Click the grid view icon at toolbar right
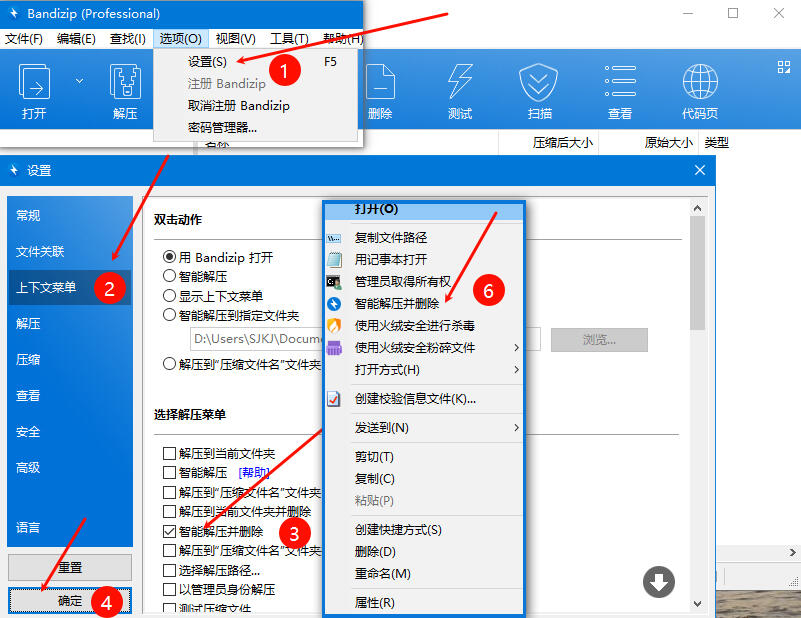801x618 pixels. (x=784, y=67)
